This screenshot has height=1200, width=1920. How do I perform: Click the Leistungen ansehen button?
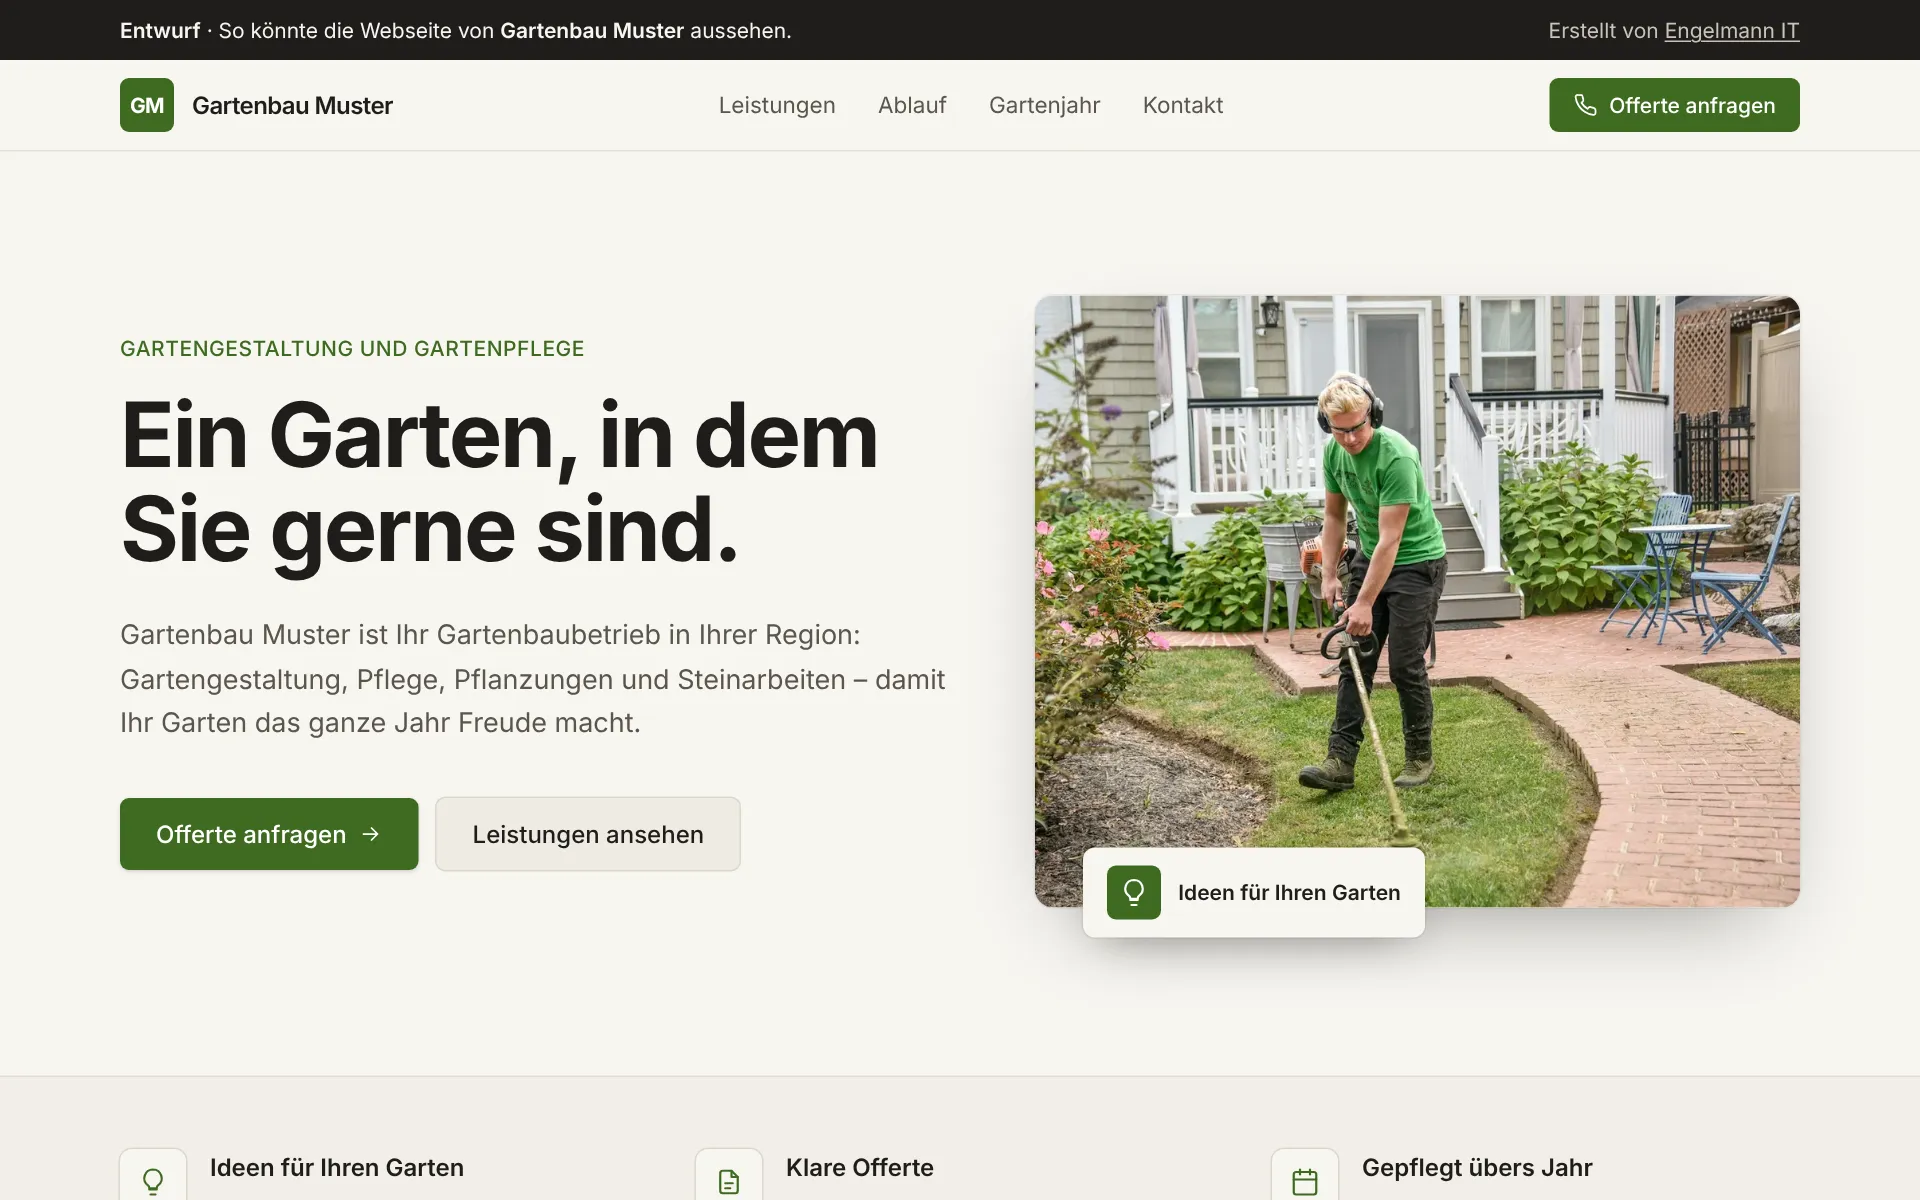[x=588, y=834]
